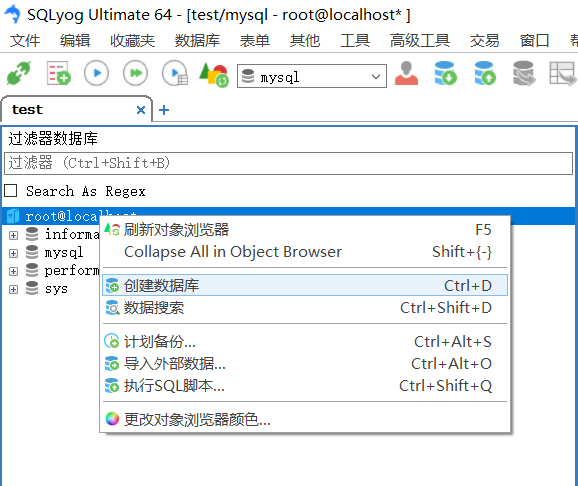Viewport: 578px width, 486px height.
Task: Click the performance_schema database icon
Action: [32, 270]
